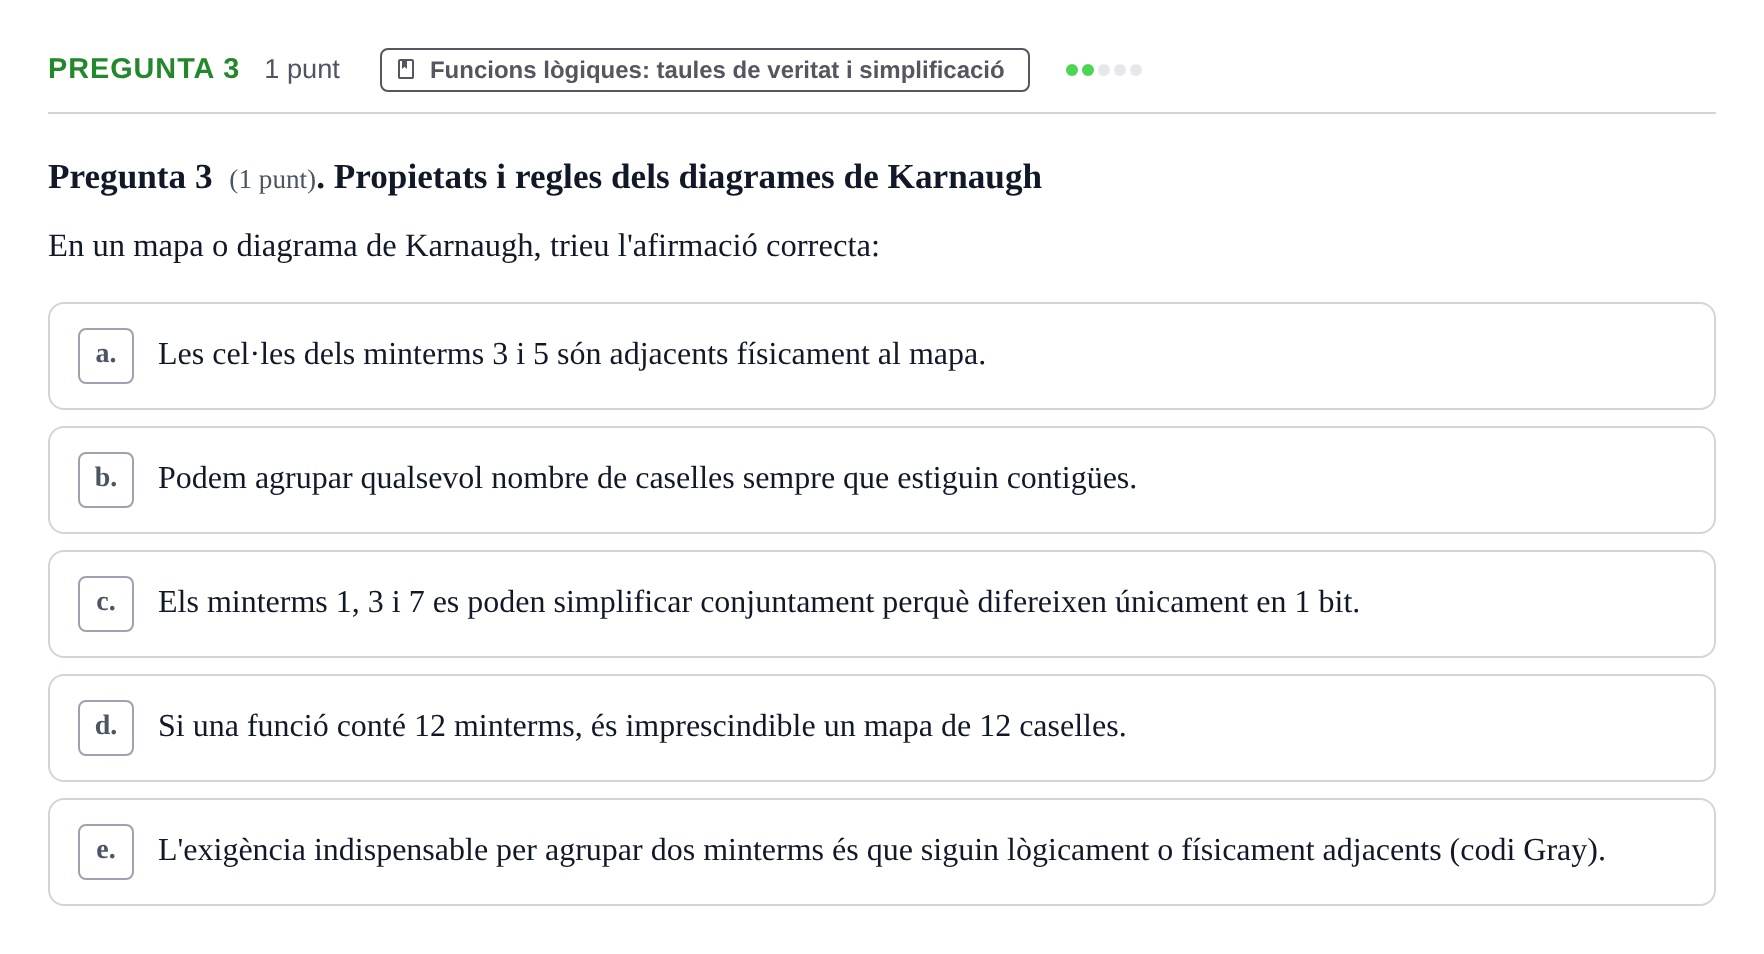Select answer option b letter box
This screenshot has width=1764, height=954.
tap(106, 480)
